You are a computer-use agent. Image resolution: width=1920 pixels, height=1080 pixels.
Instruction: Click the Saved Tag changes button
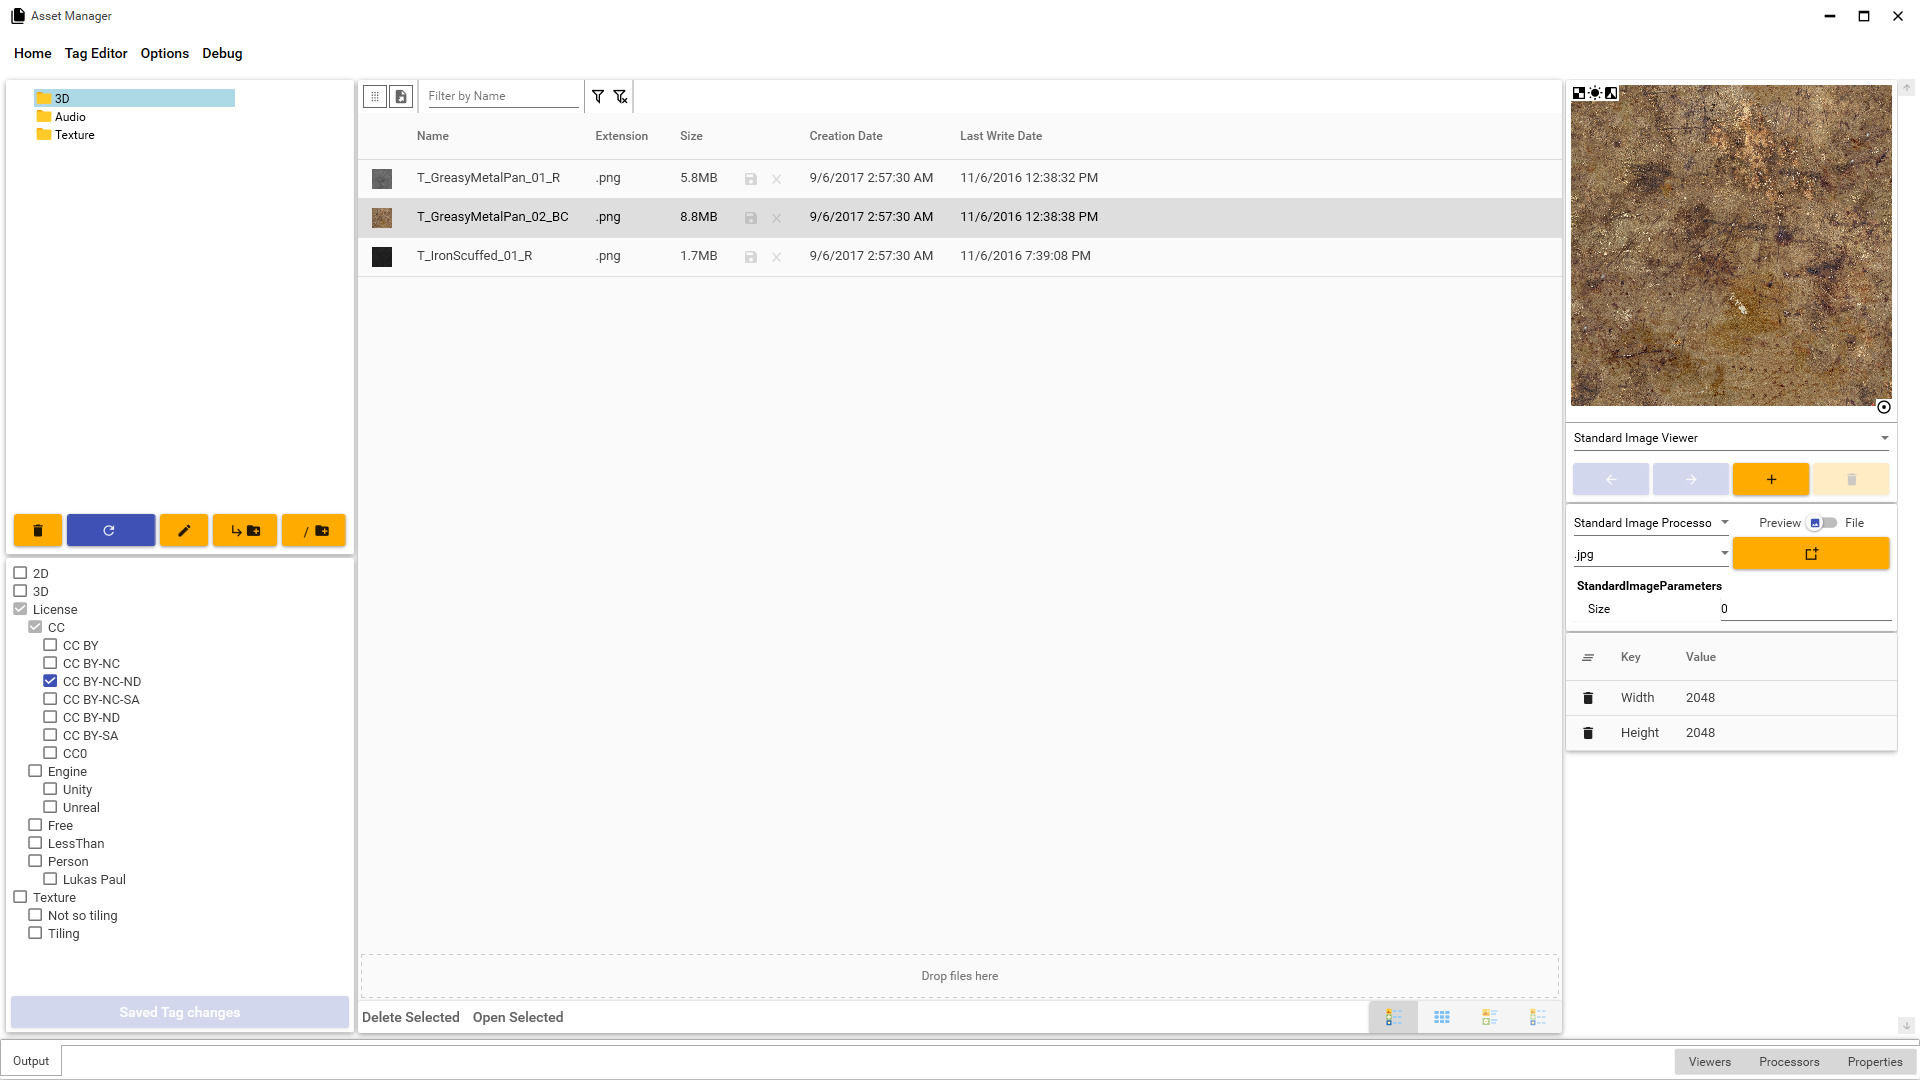[180, 1012]
